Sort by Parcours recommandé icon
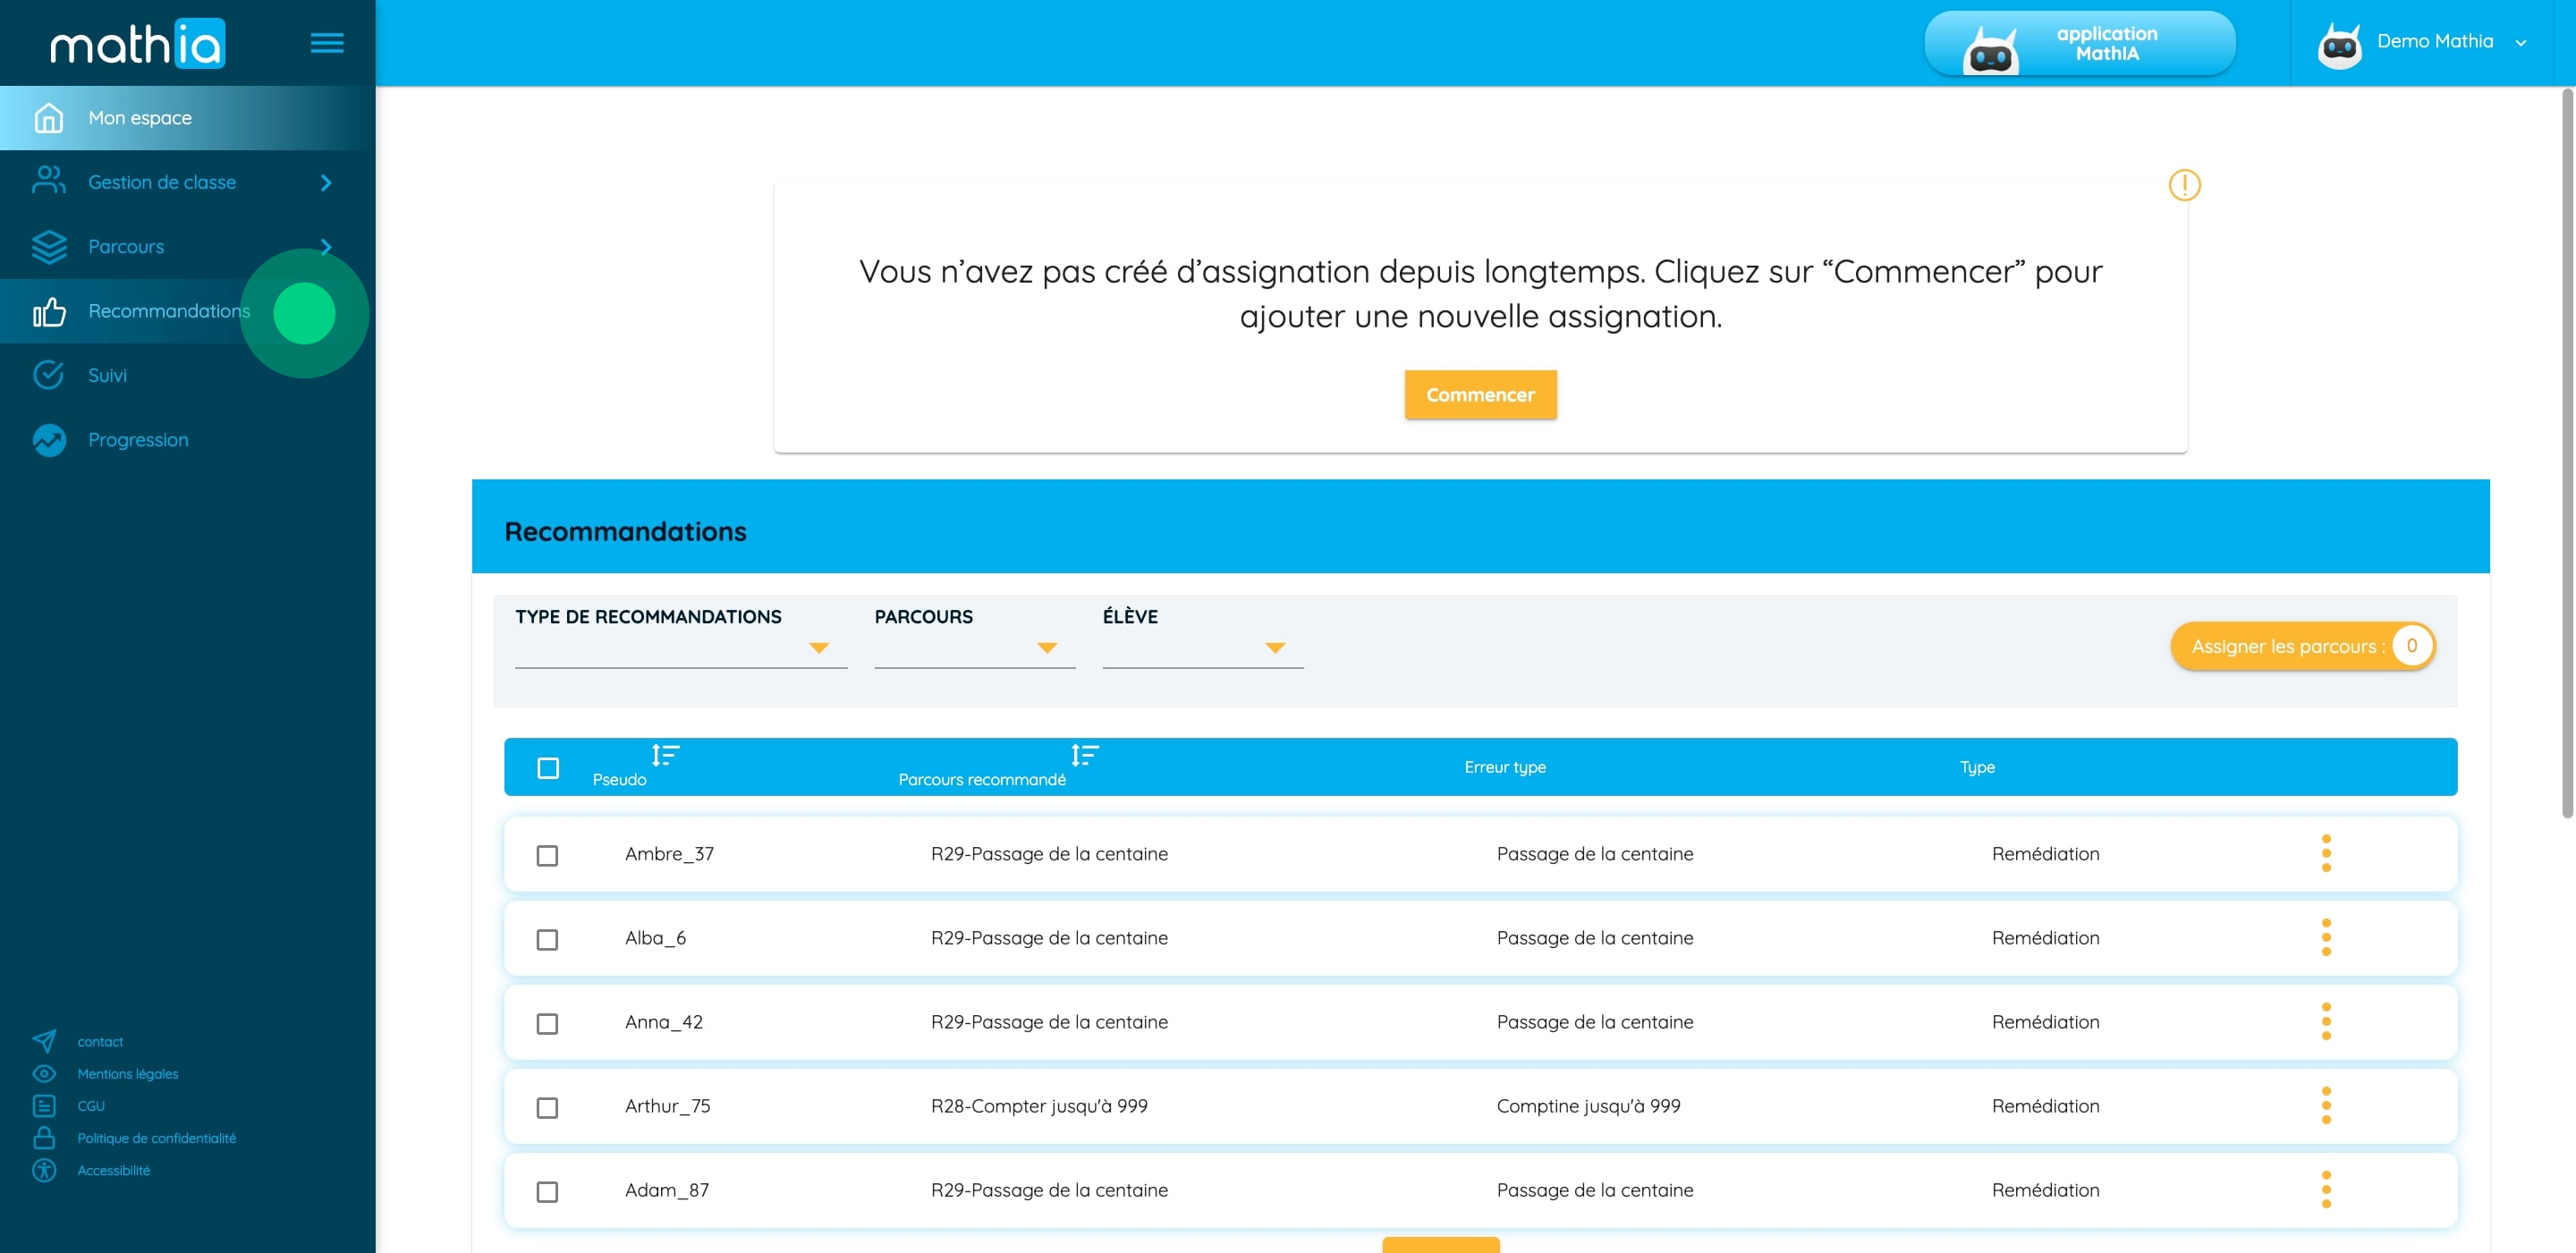The width and height of the screenshot is (2576, 1253). (x=1084, y=755)
